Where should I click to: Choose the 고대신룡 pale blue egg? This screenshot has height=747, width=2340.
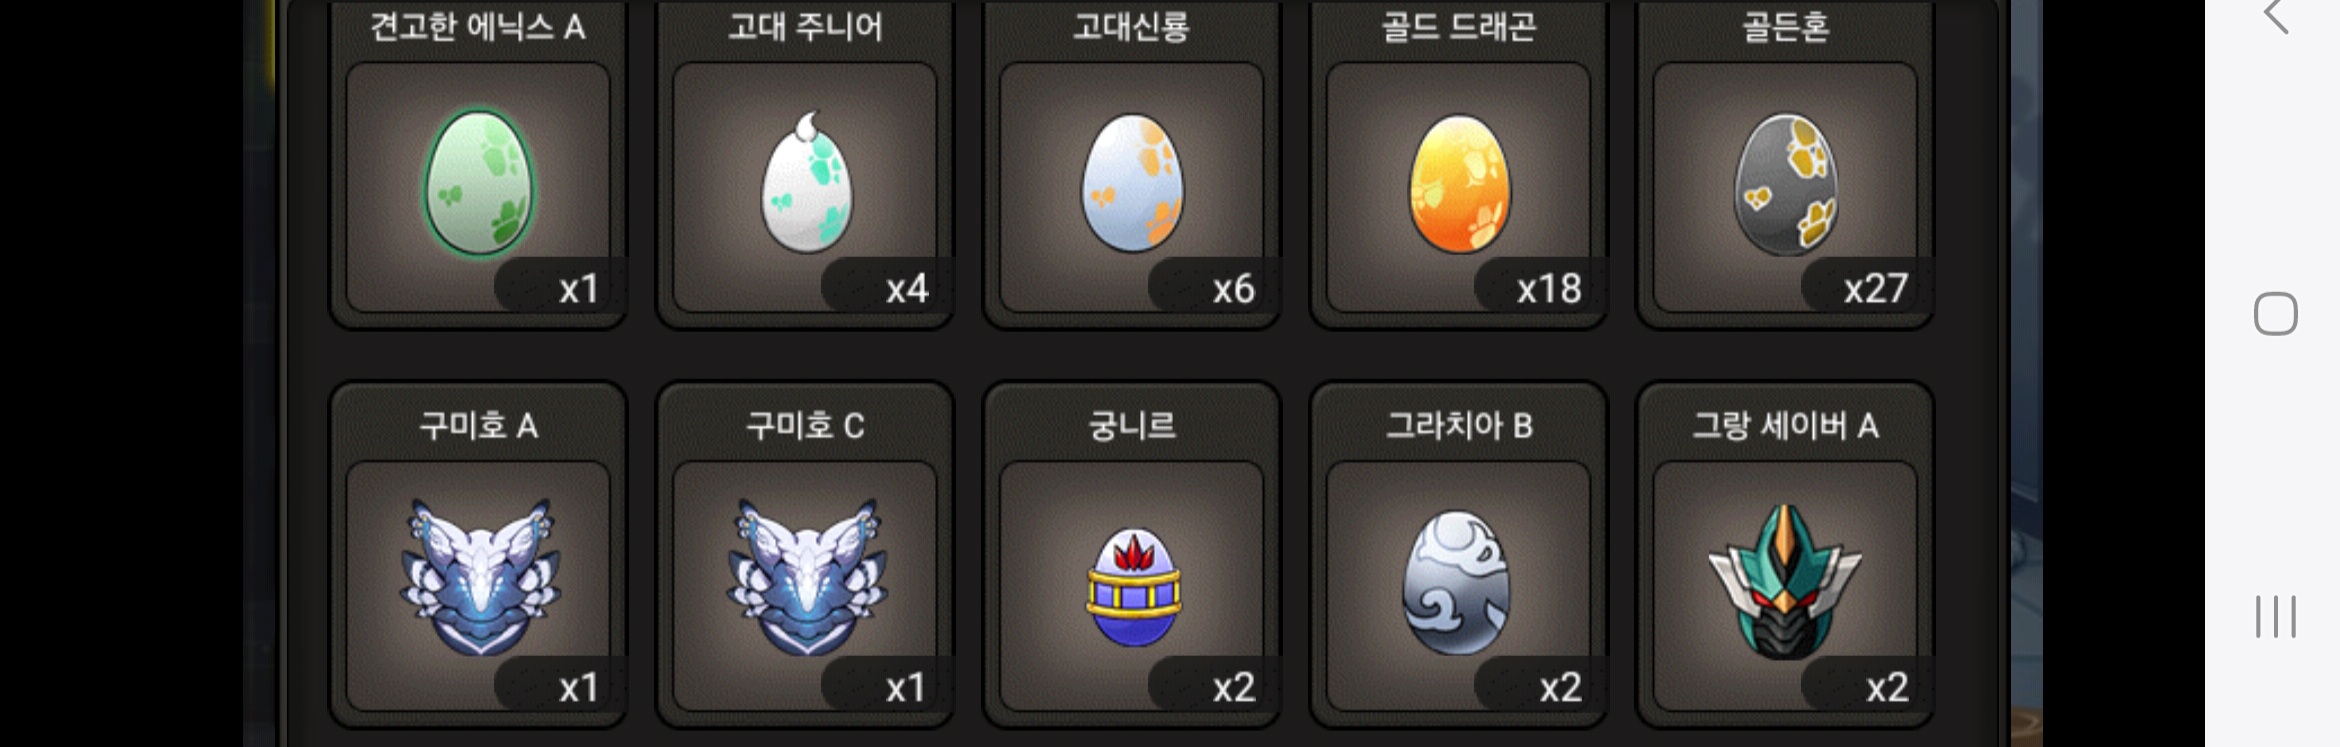(1133, 183)
